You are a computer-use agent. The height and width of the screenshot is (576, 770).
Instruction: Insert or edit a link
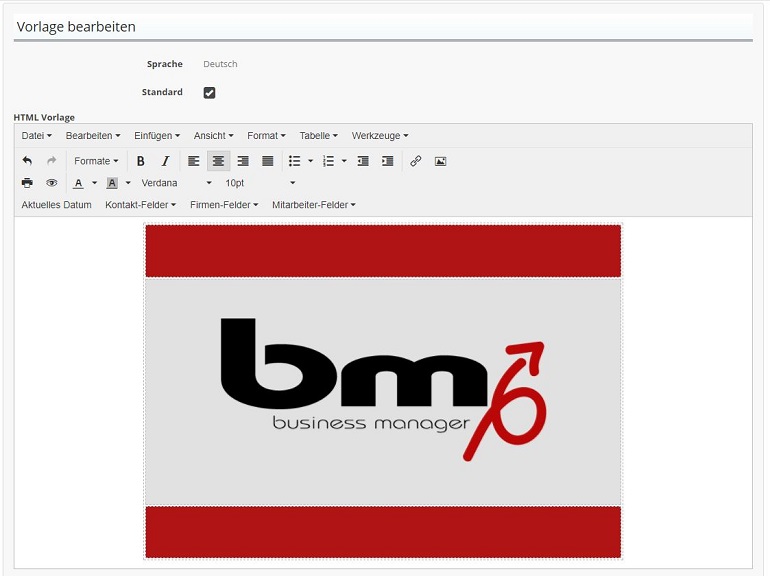(x=416, y=161)
